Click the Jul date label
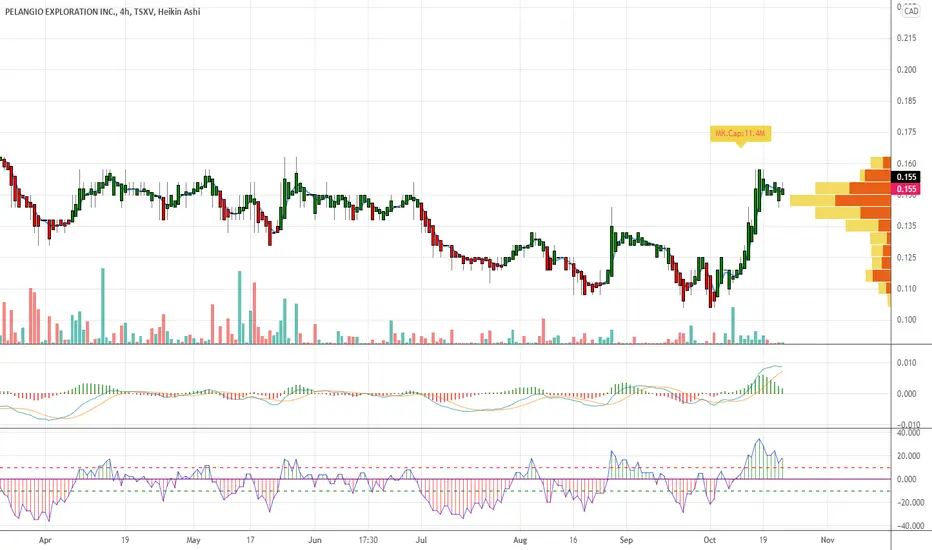Screen dimensions: 932x550 [x=421, y=540]
